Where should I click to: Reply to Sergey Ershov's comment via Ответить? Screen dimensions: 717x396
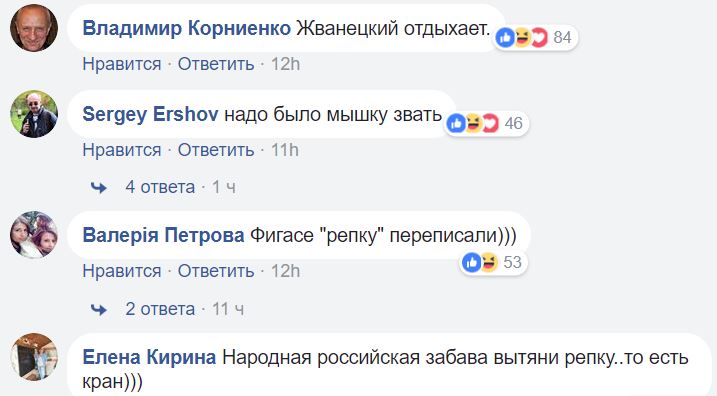tap(216, 150)
